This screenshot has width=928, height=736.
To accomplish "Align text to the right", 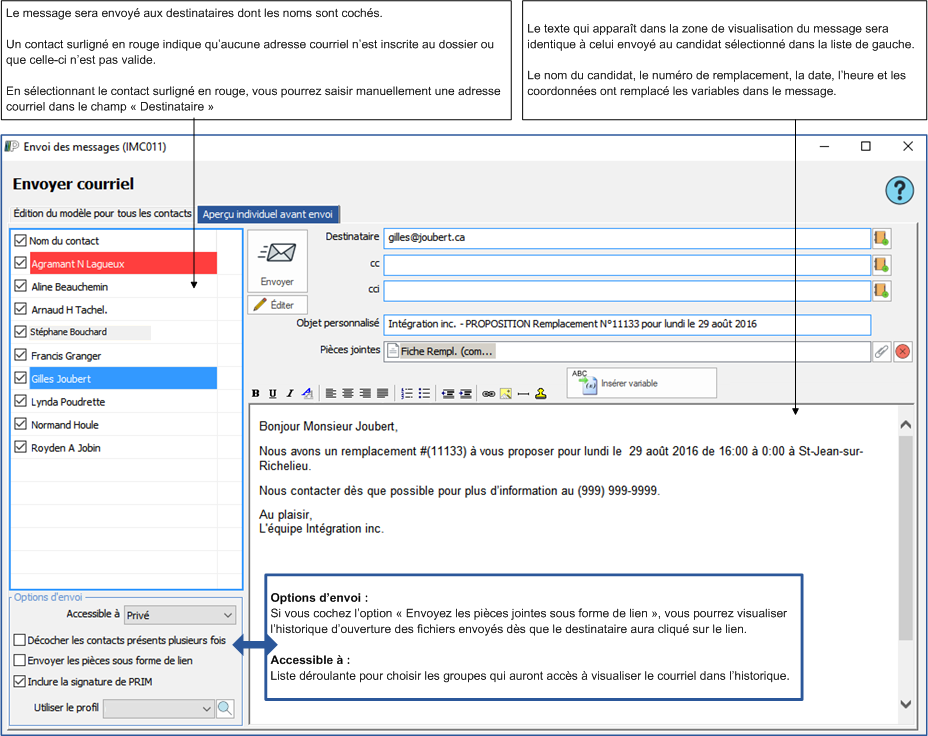I will pos(365,393).
